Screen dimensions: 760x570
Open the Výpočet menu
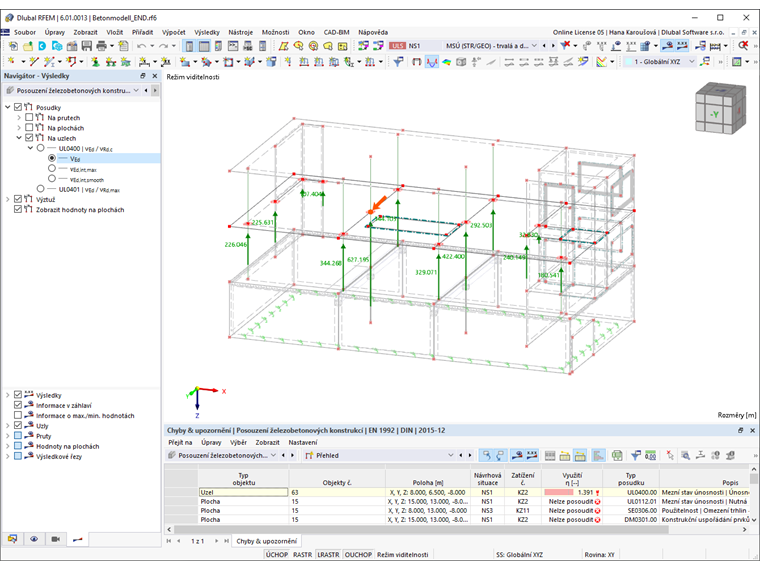(x=174, y=32)
